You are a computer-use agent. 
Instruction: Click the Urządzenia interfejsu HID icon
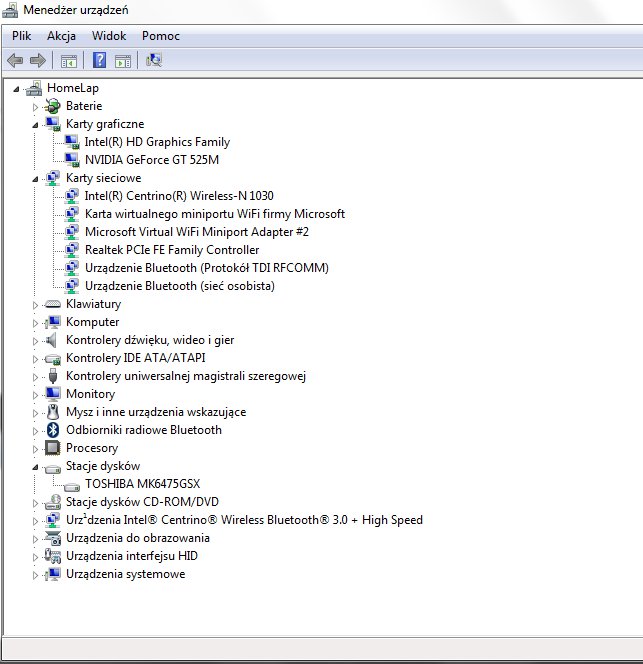[53, 556]
